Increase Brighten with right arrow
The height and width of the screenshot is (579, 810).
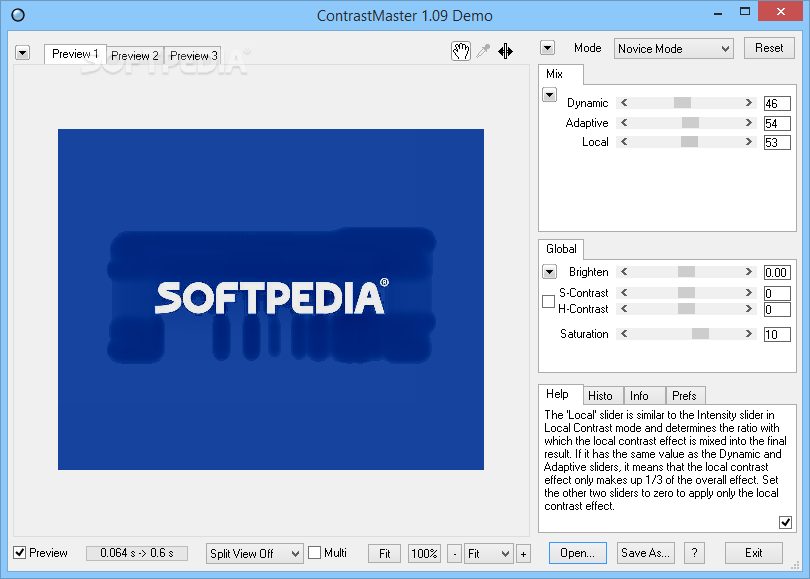tap(749, 272)
